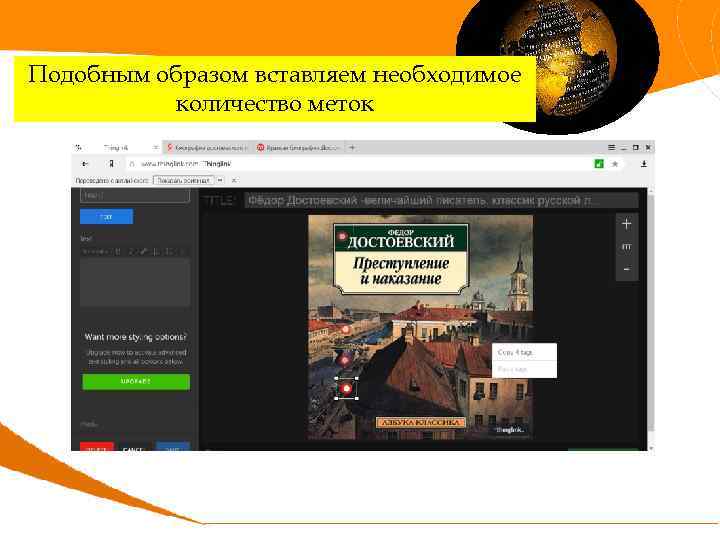Click the selected tag with resize handles
Image resolution: width=720 pixels, height=540 pixels.
tap(347, 389)
